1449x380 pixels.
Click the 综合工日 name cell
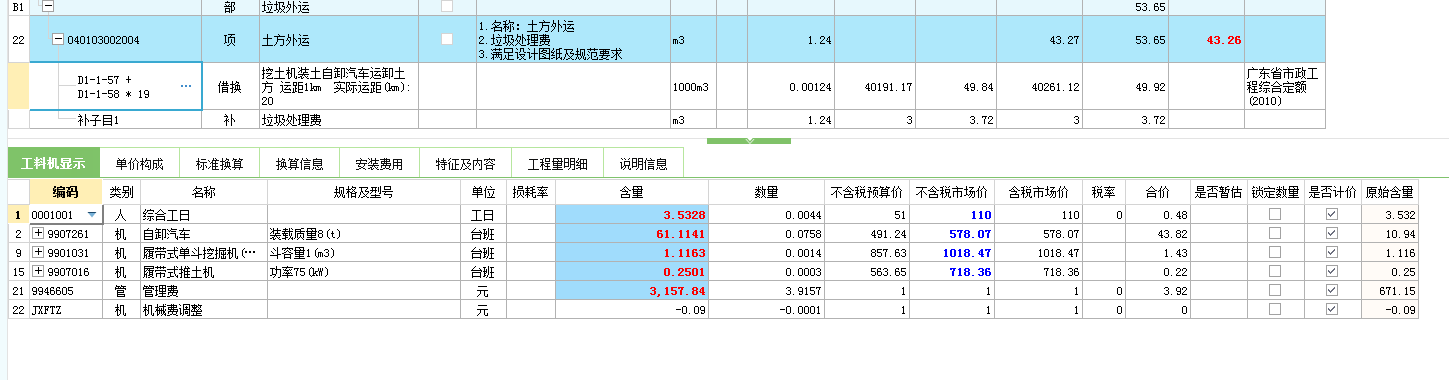203,214
